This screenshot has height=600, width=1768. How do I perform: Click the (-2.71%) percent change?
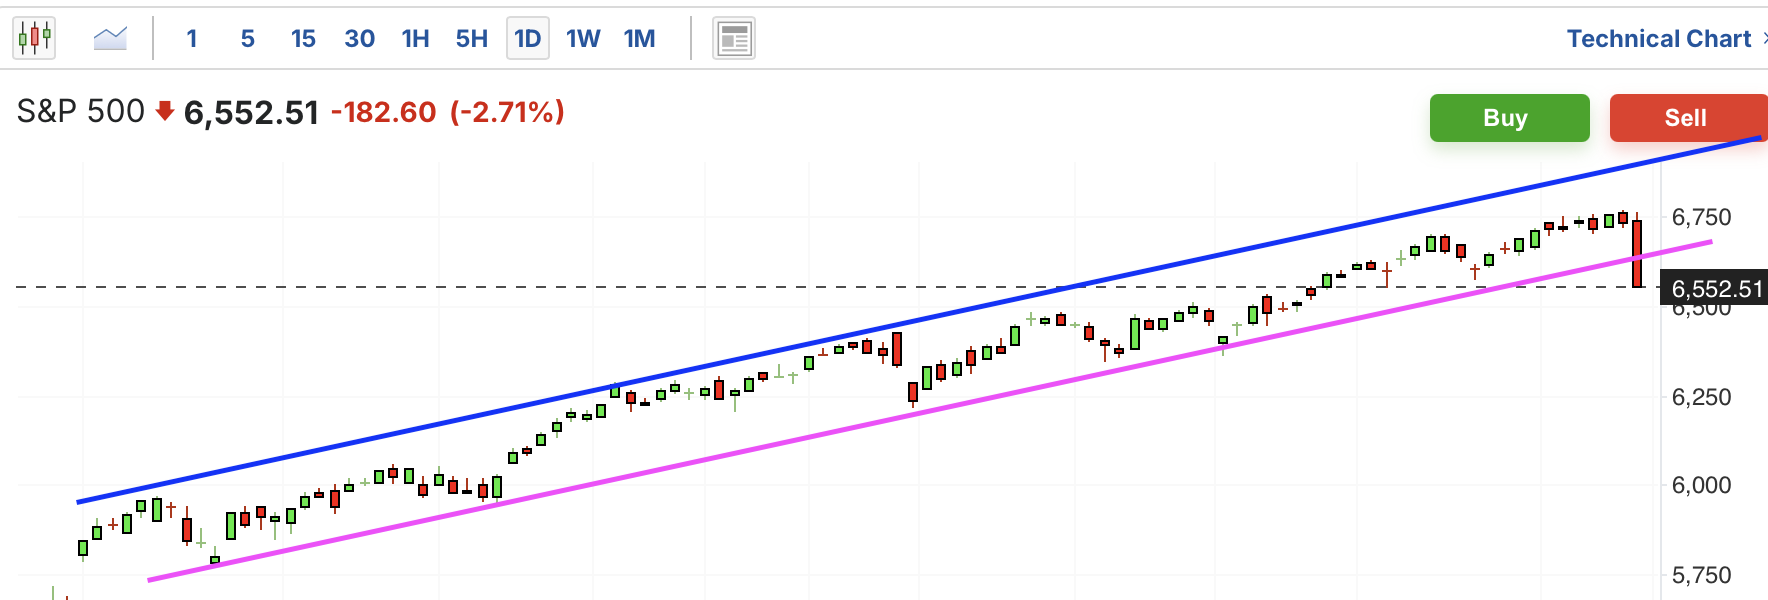click(507, 112)
